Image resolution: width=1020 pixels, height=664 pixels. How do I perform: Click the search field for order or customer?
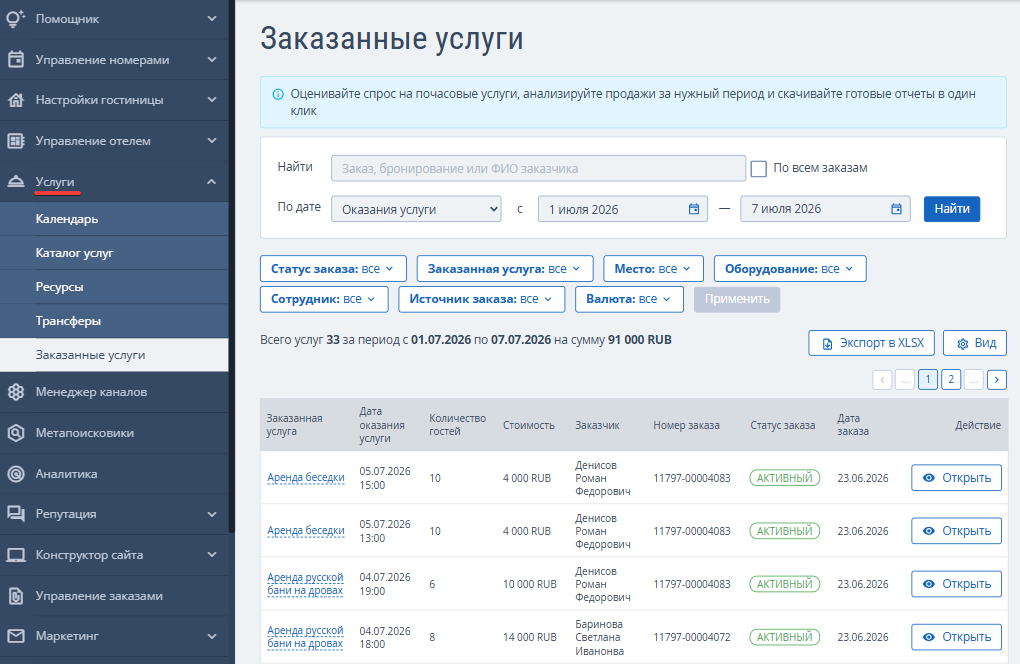coord(538,168)
